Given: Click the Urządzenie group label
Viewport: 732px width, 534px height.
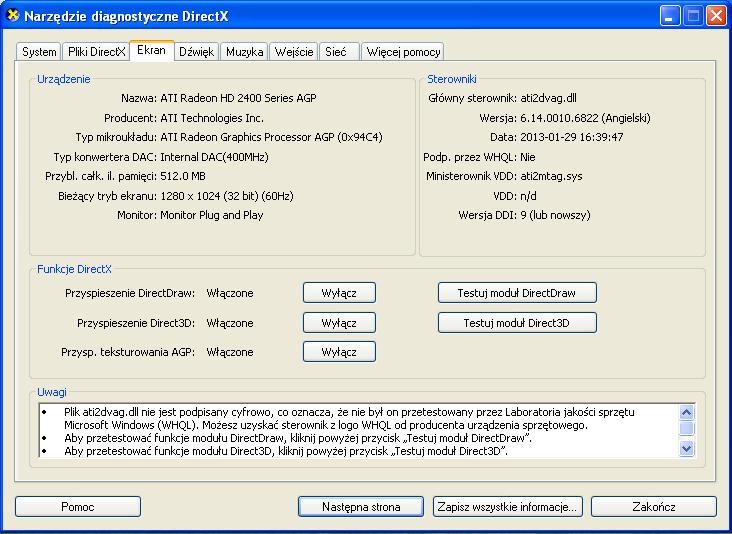Looking at the screenshot, I should [x=63, y=79].
